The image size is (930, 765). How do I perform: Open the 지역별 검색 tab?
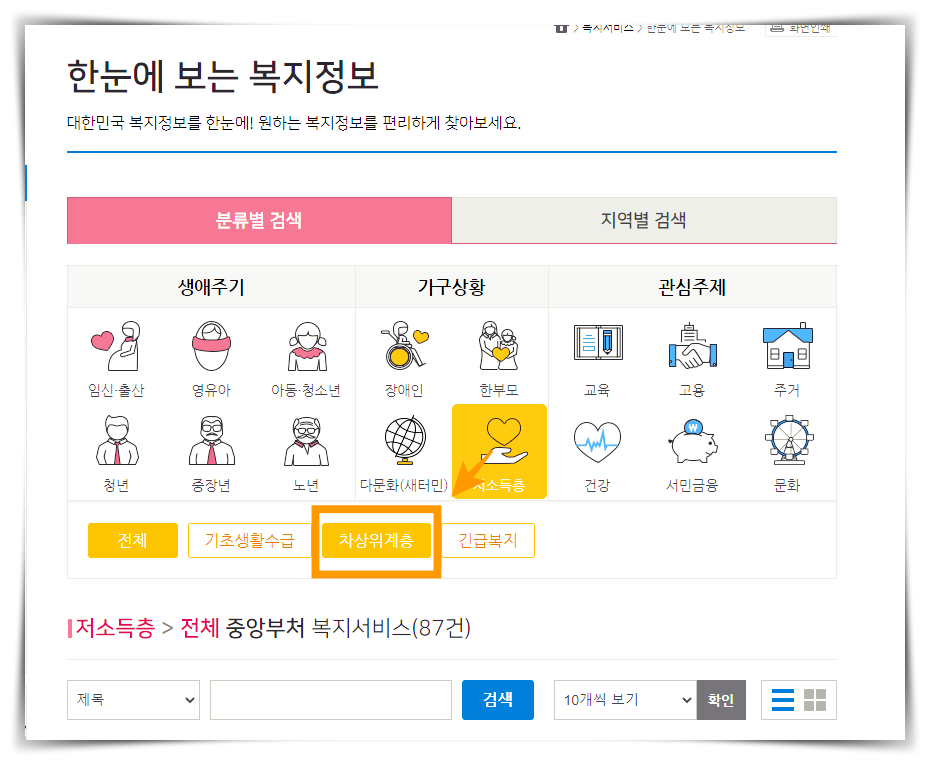644,221
